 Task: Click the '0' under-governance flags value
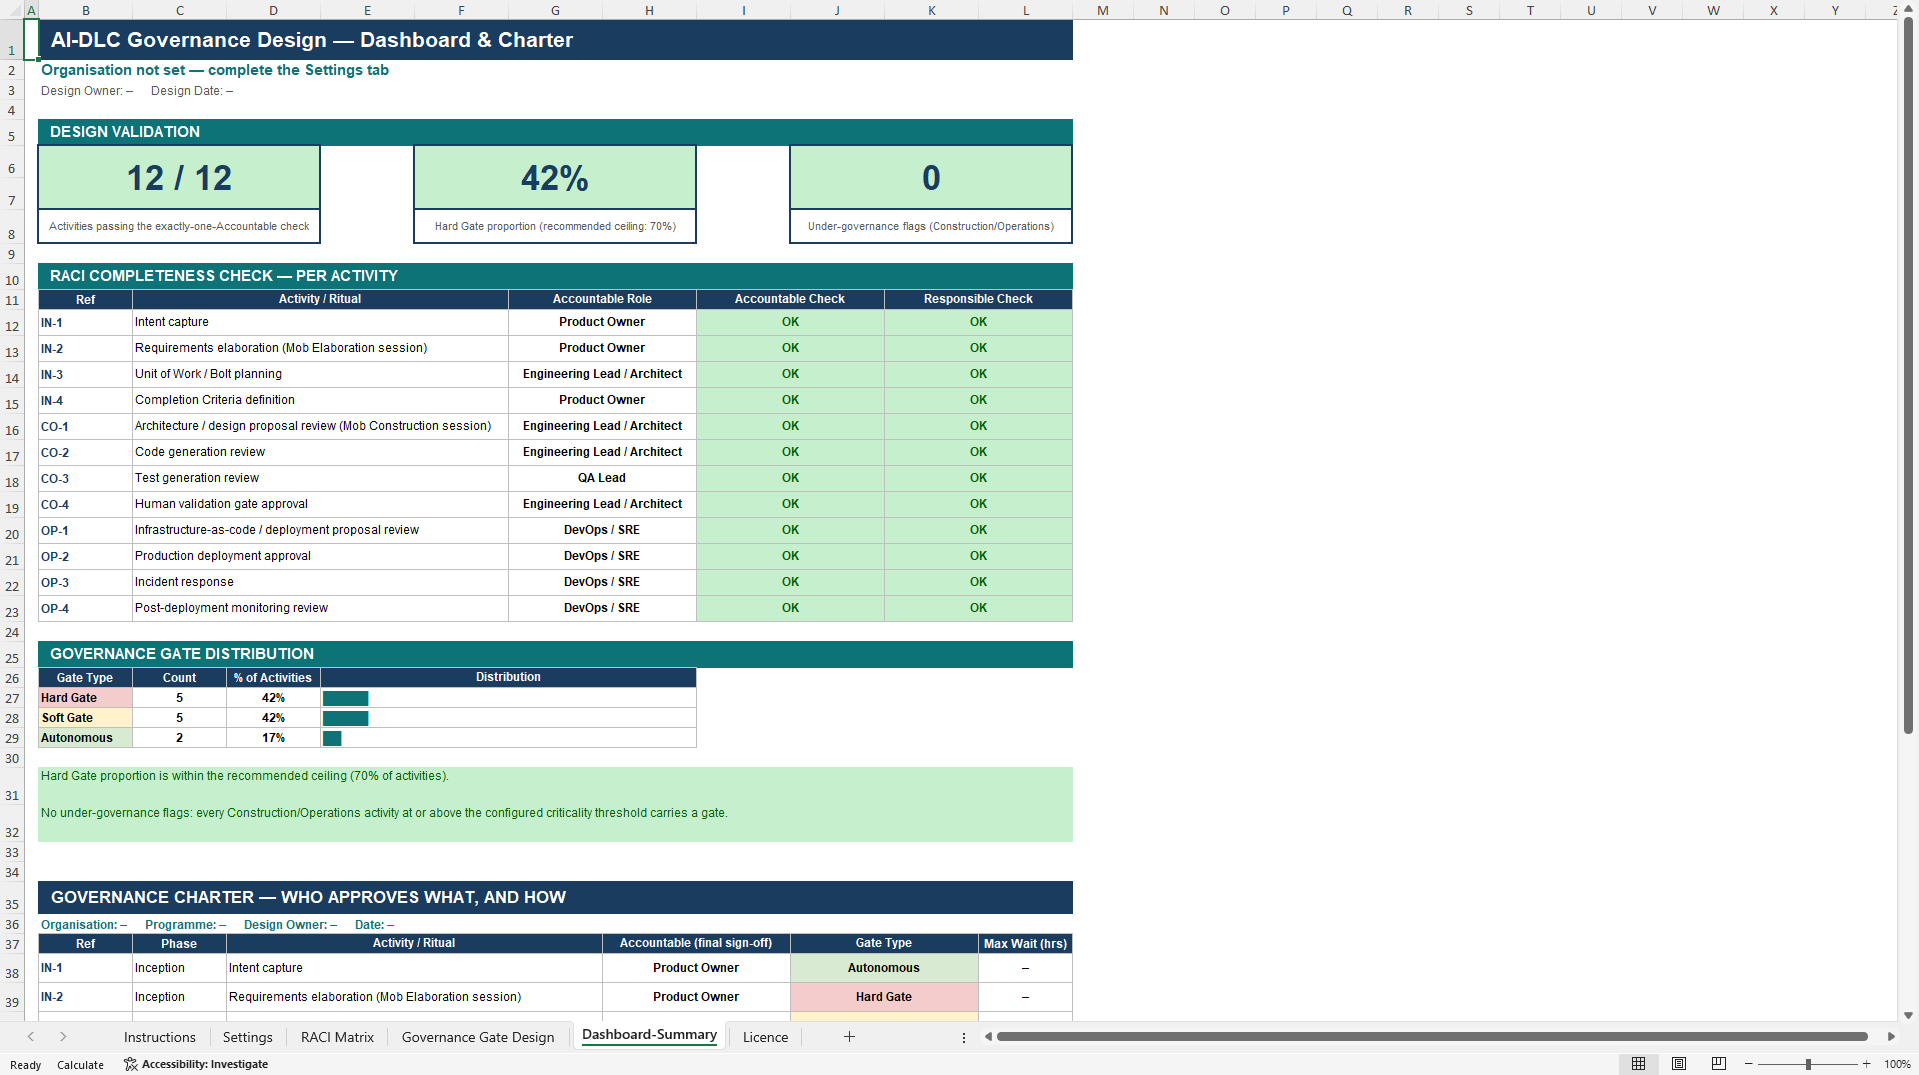point(931,178)
